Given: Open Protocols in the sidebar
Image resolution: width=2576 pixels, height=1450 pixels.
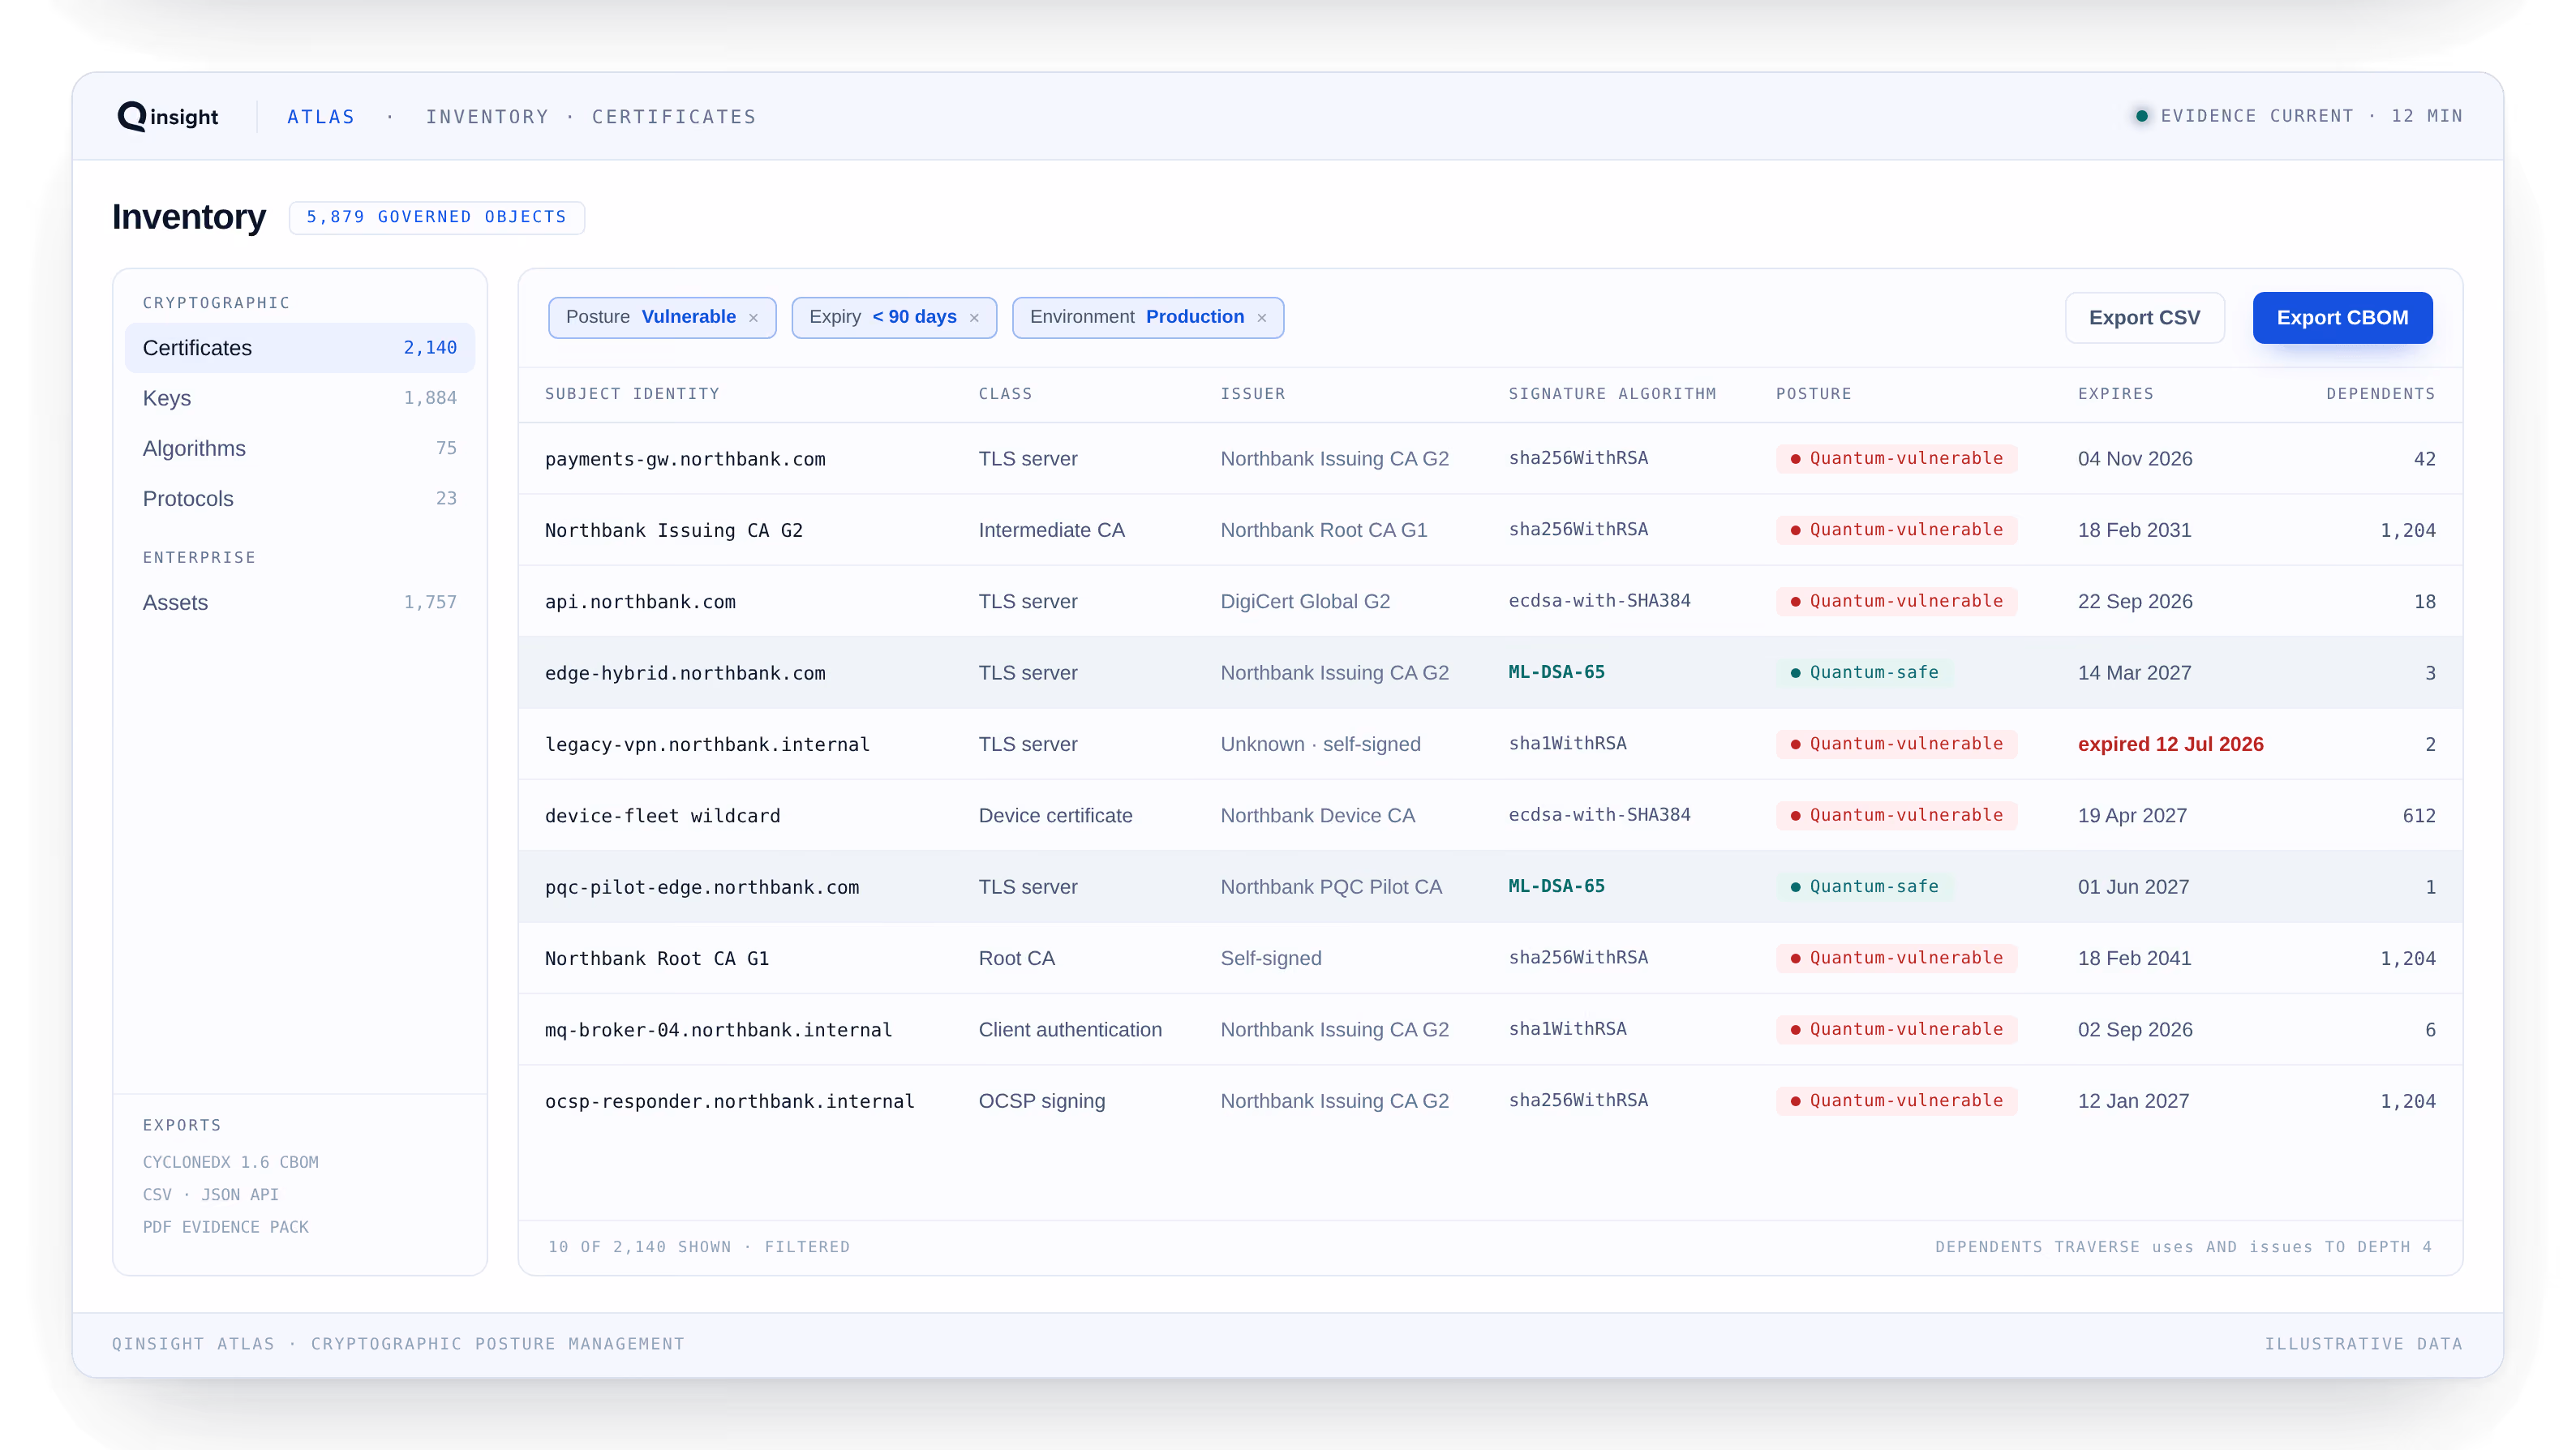Looking at the screenshot, I should pos(300,498).
